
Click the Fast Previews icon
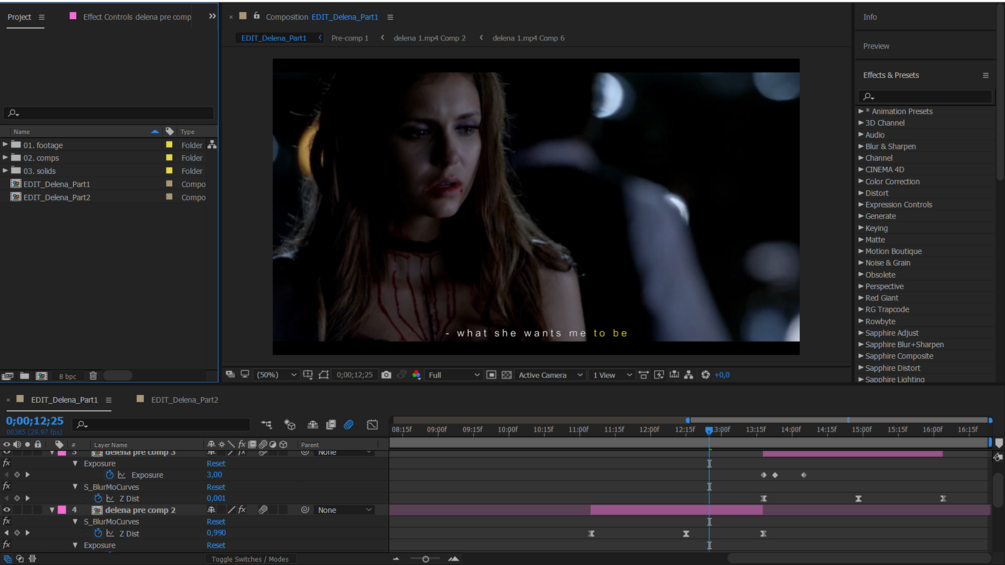(x=659, y=375)
